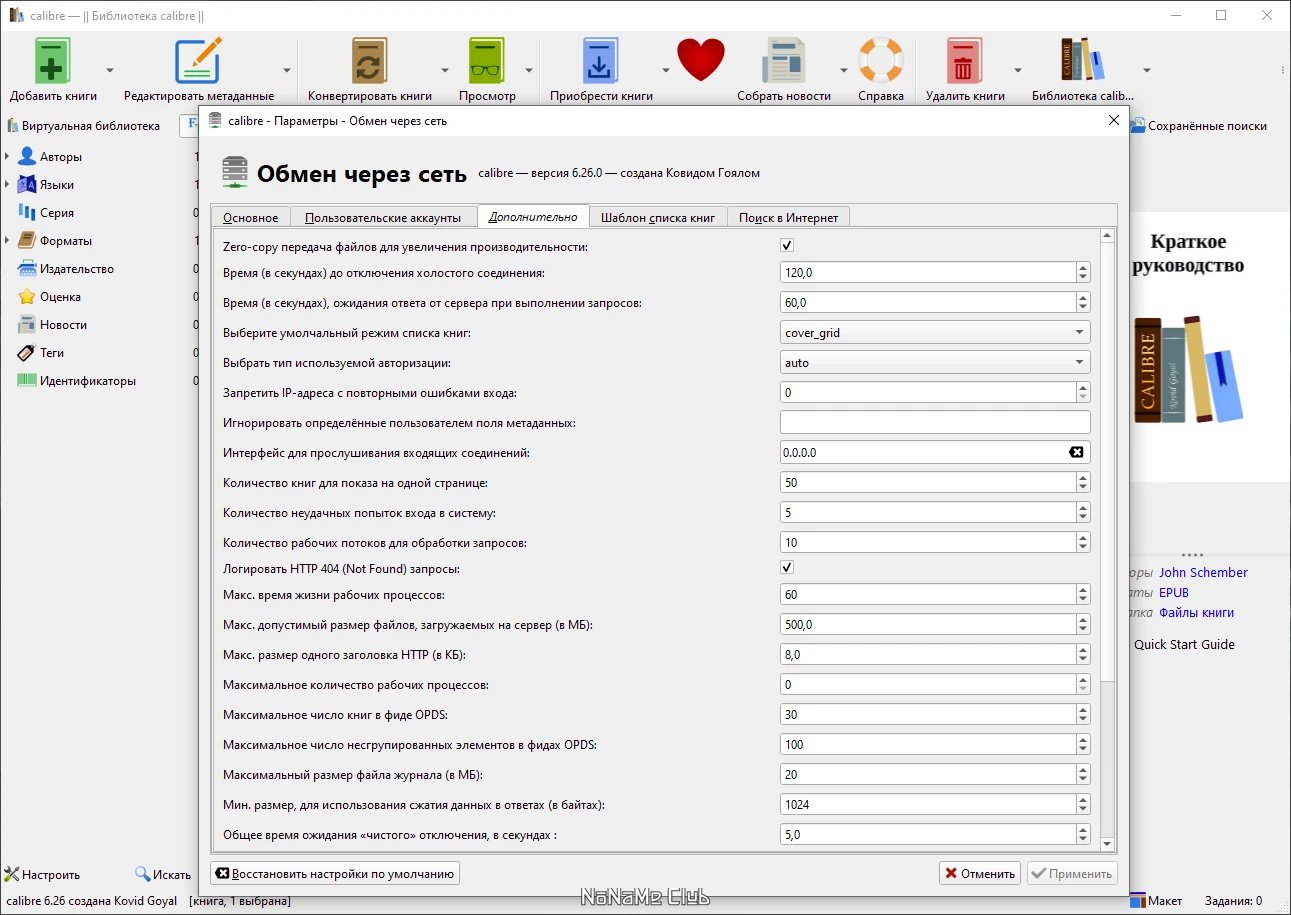Click Удалить книги trash icon
Image resolution: width=1291 pixels, height=915 pixels.
[x=964, y=61]
